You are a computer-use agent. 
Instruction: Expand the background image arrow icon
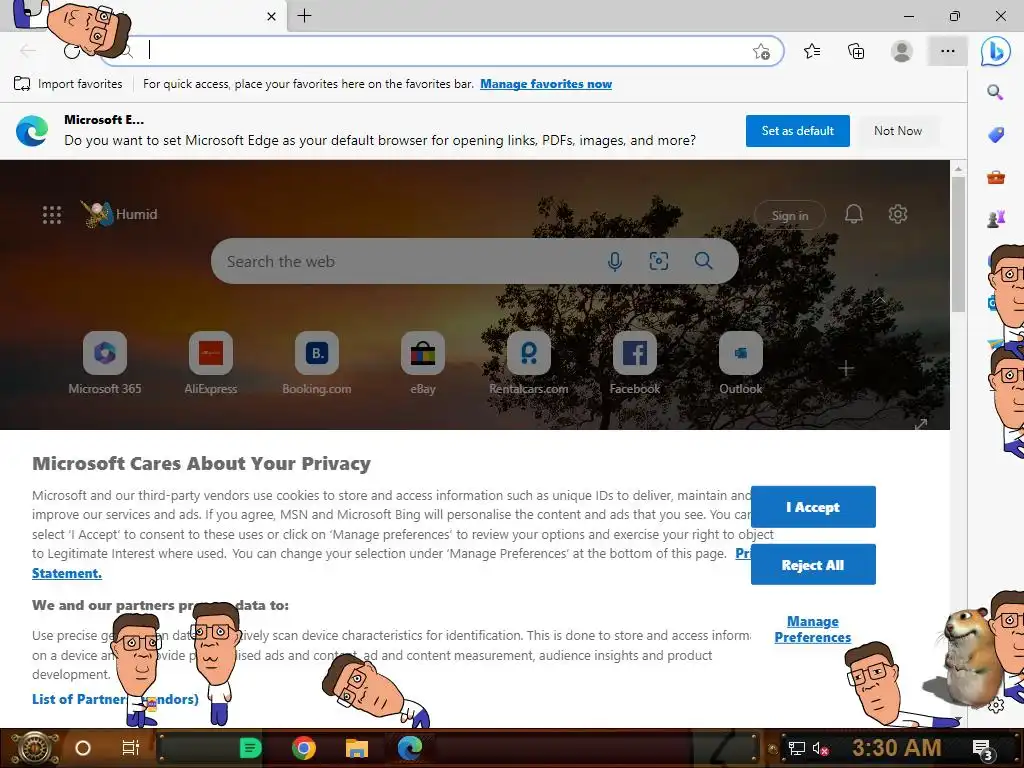point(921,424)
